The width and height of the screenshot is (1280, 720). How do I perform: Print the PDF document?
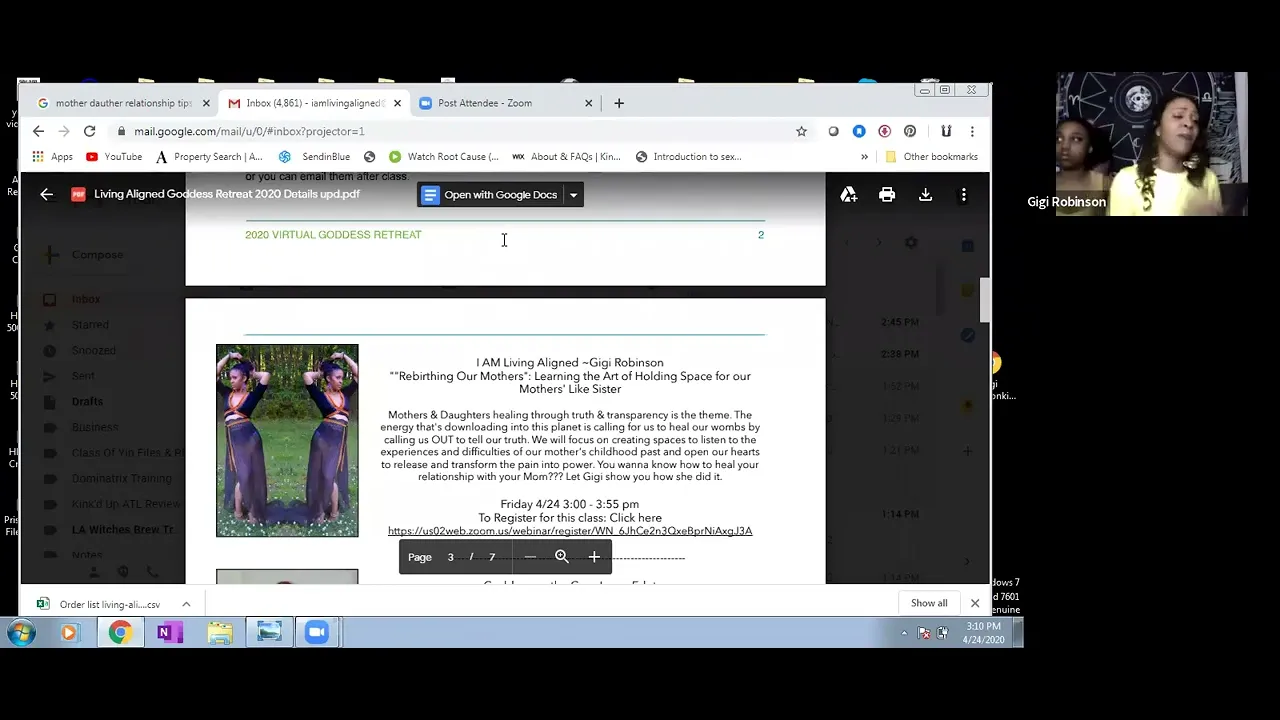tap(887, 194)
